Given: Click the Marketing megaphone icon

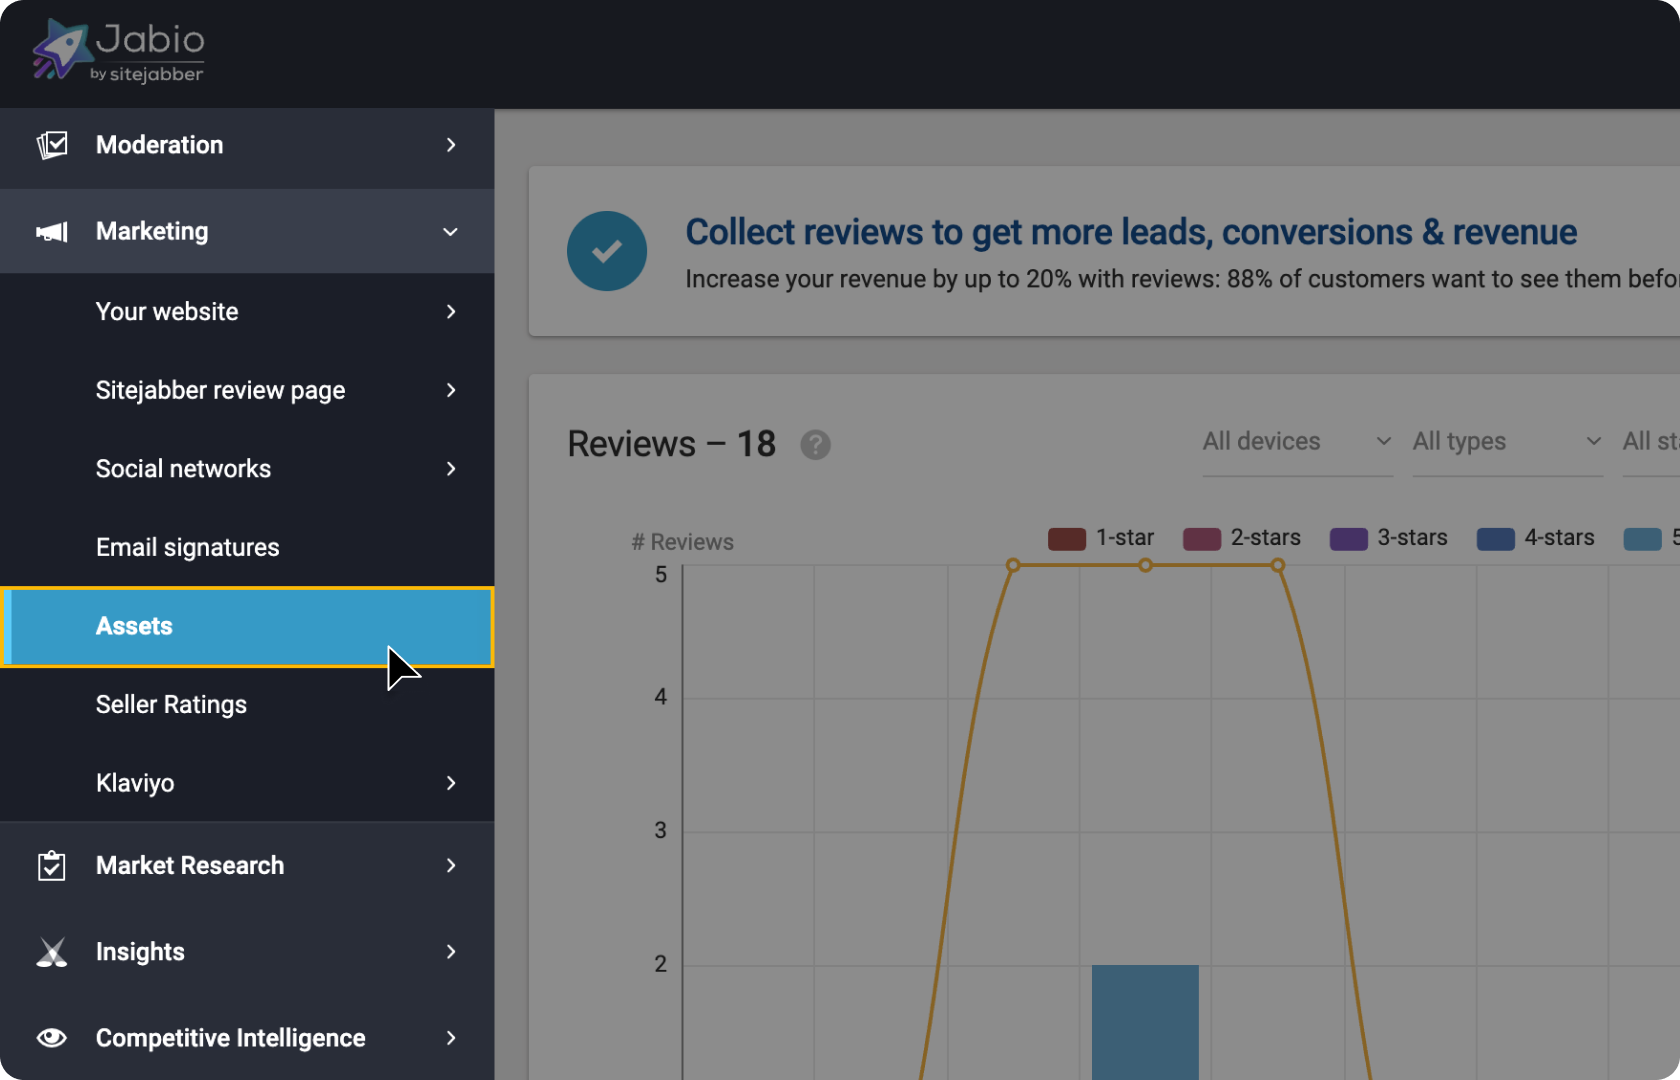Looking at the screenshot, I should coord(52,232).
